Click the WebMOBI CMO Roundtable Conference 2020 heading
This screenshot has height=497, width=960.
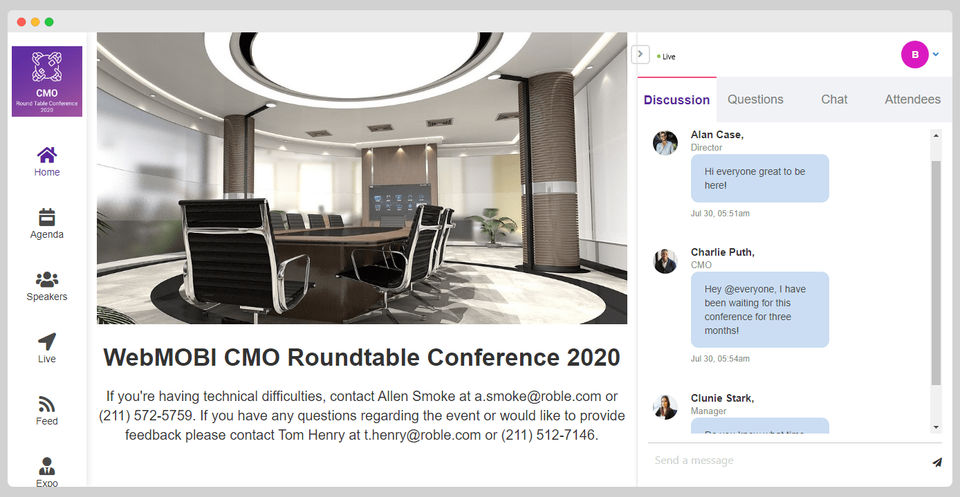[x=362, y=357]
